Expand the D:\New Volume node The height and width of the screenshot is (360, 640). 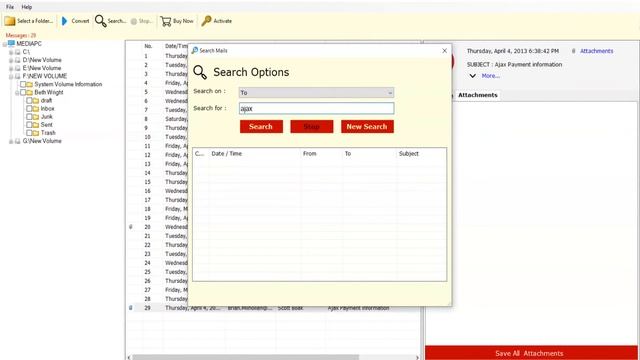pyautogui.click(x=11, y=60)
